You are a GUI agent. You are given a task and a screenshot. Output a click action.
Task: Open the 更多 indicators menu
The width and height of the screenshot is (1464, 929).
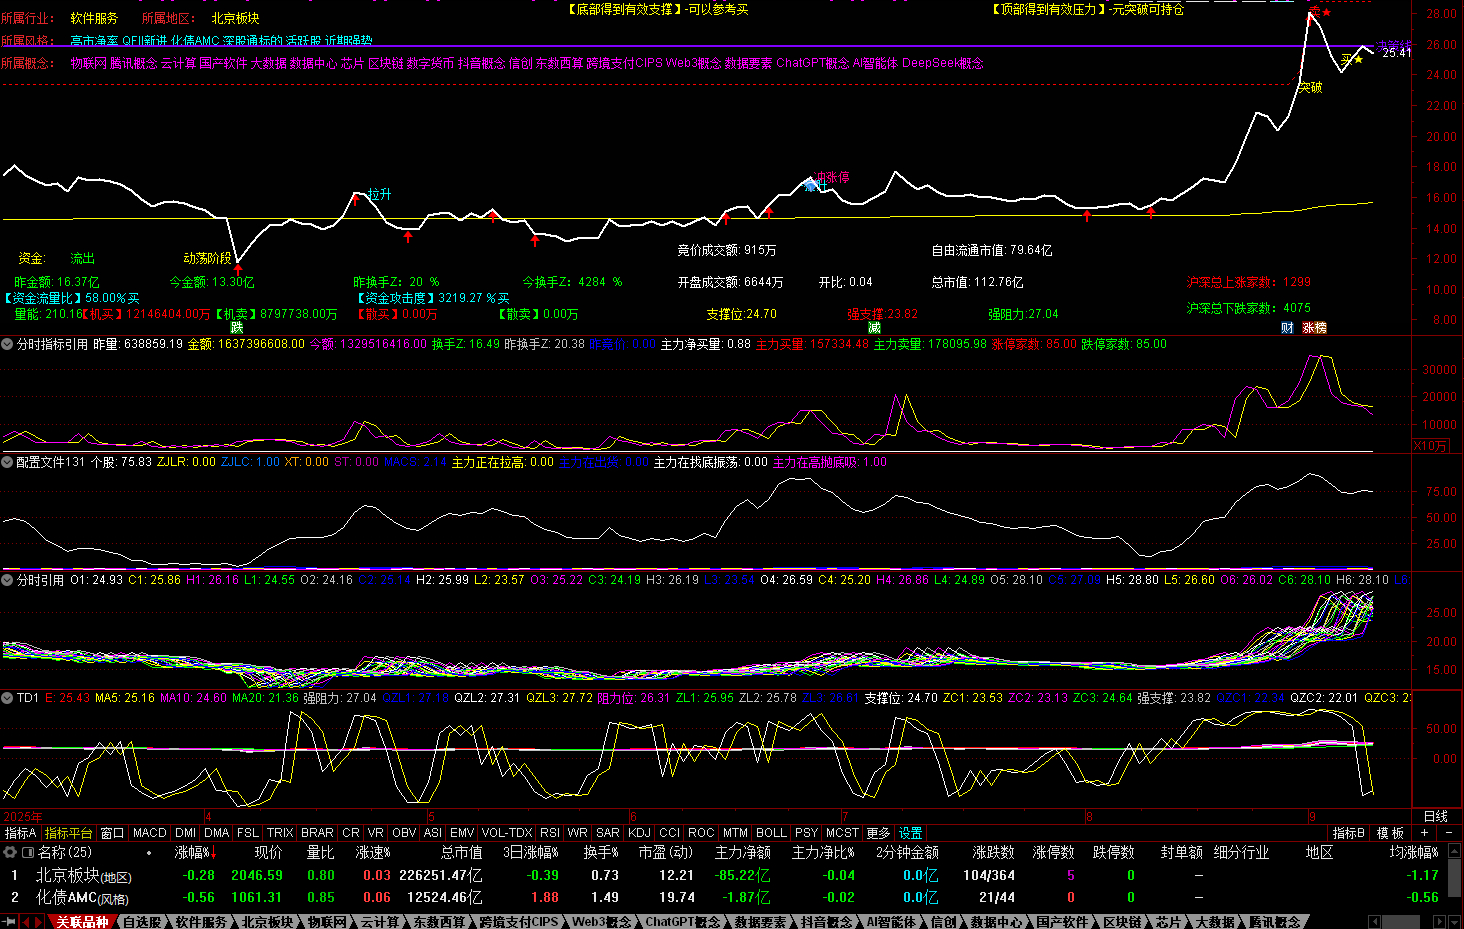coord(878,833)
